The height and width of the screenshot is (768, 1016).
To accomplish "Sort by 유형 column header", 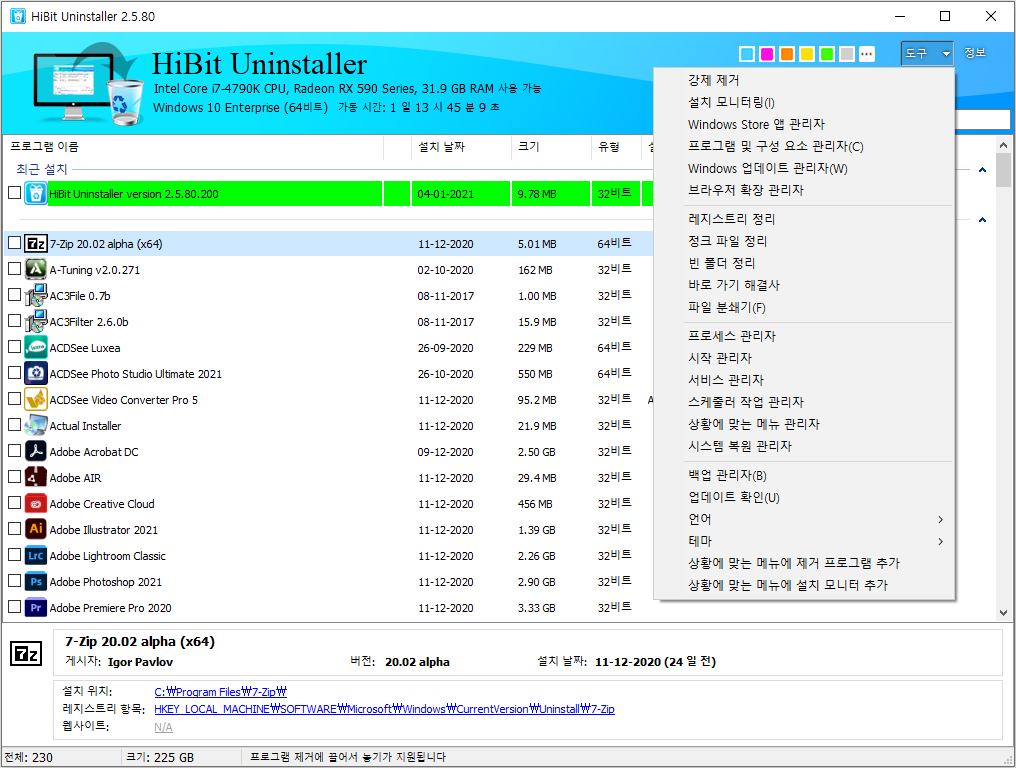I will click(616, 147).
